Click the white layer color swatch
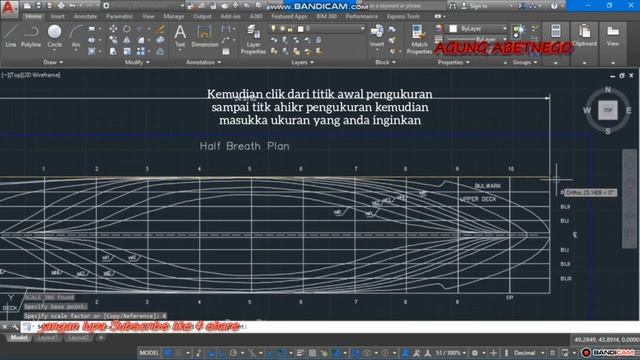 [300, 29]
